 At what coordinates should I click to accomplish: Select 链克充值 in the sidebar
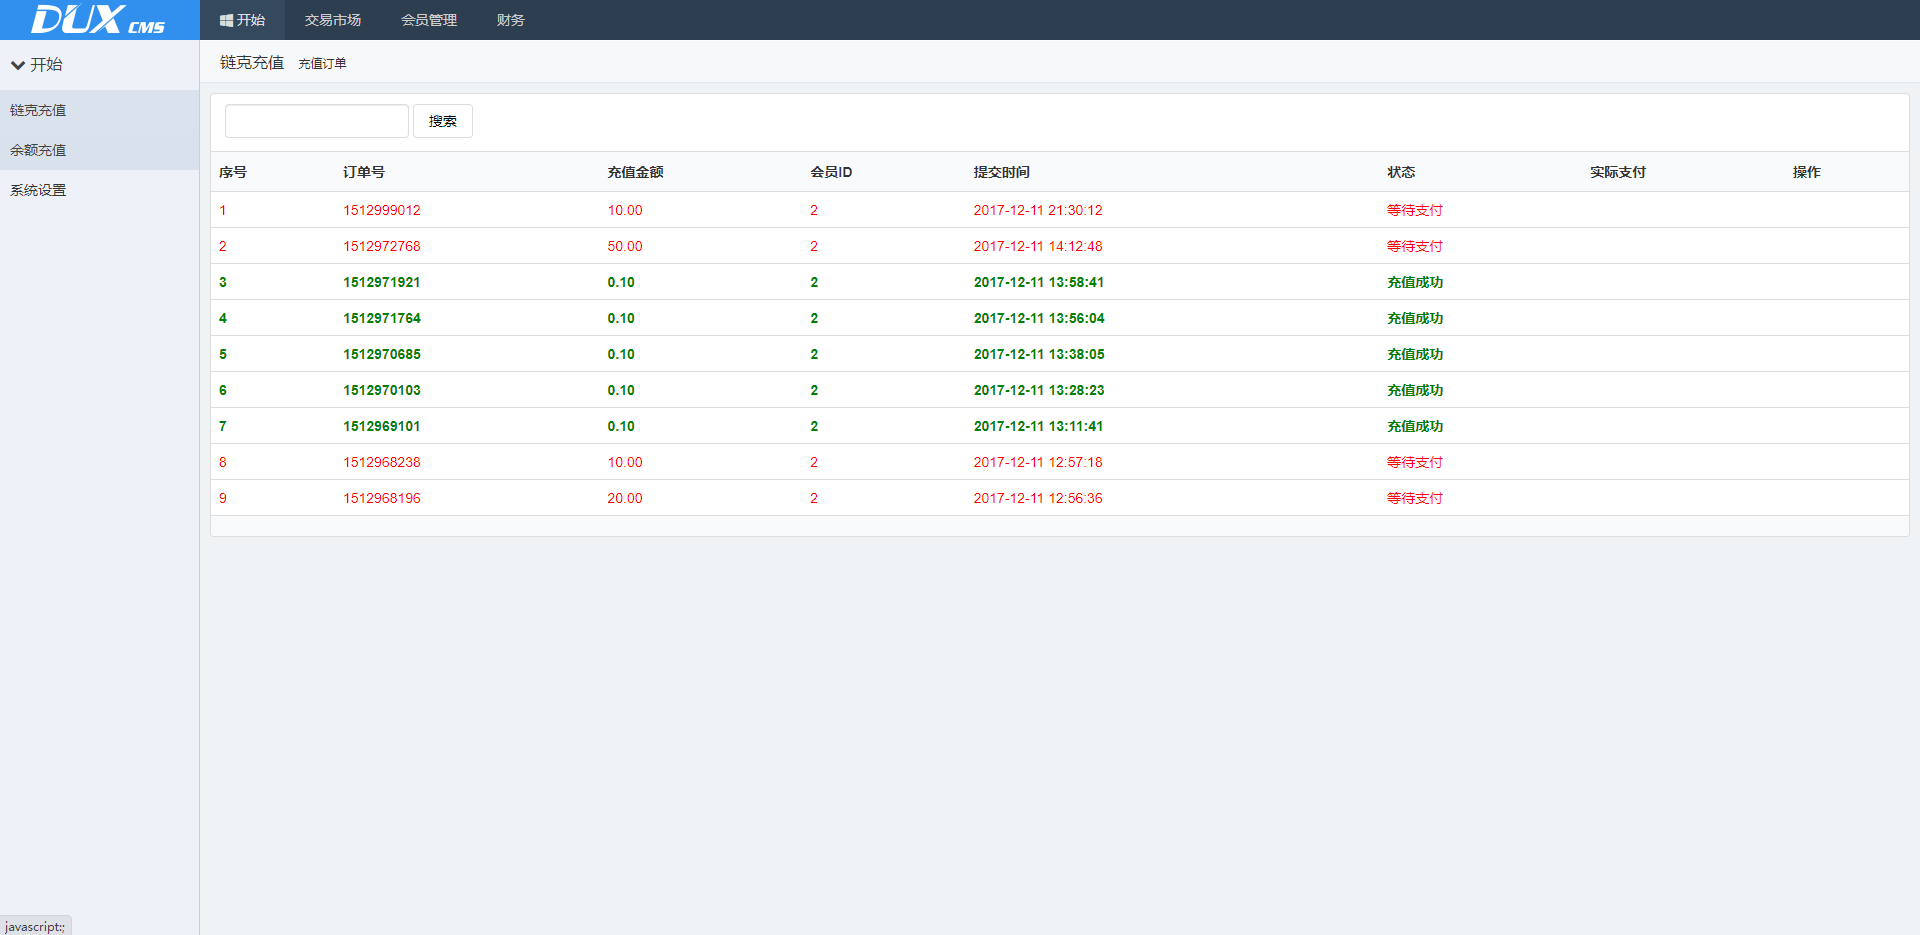(x=38, y=110)
